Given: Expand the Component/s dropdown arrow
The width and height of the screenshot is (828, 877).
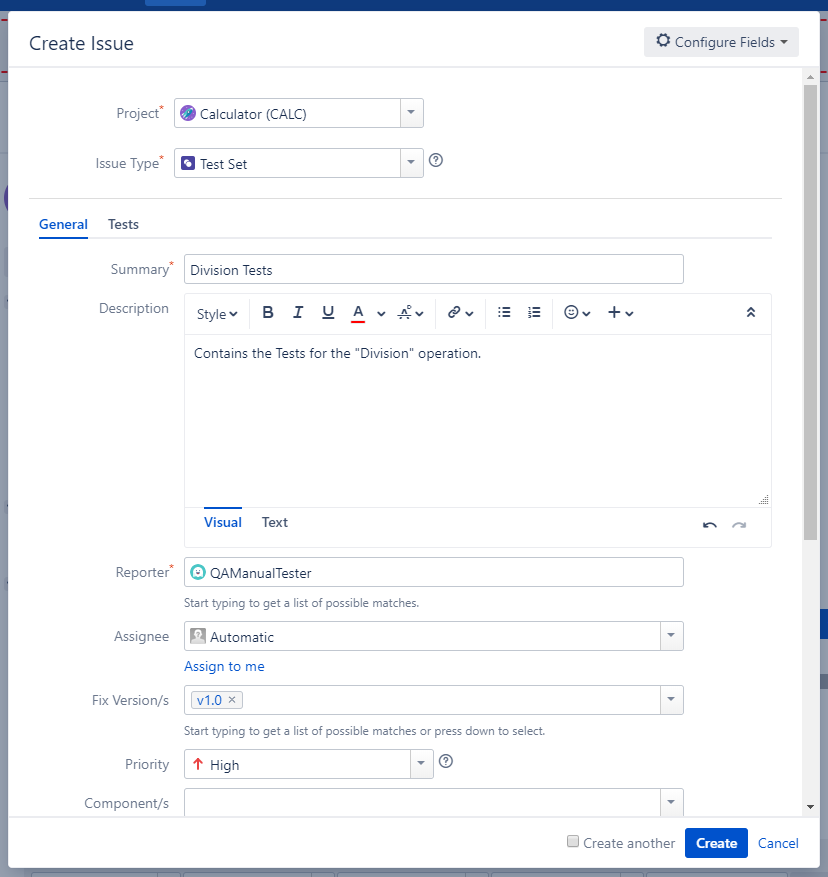Looking at the screenshot, I should [671, 803].
